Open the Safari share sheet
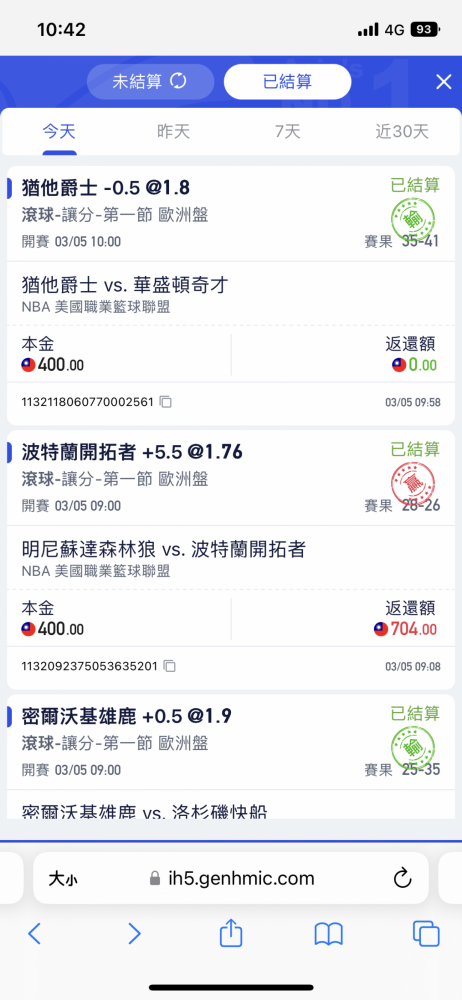Viewport: 462px width, 1000px height. coord(231,933)
